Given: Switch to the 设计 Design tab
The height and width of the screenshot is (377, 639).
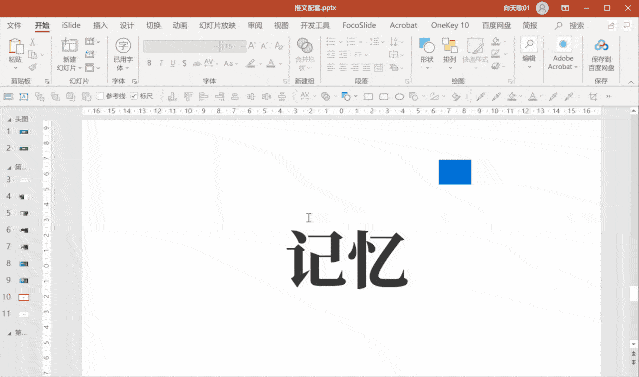Looking at the screenshot, I should (x=127, y=25).
